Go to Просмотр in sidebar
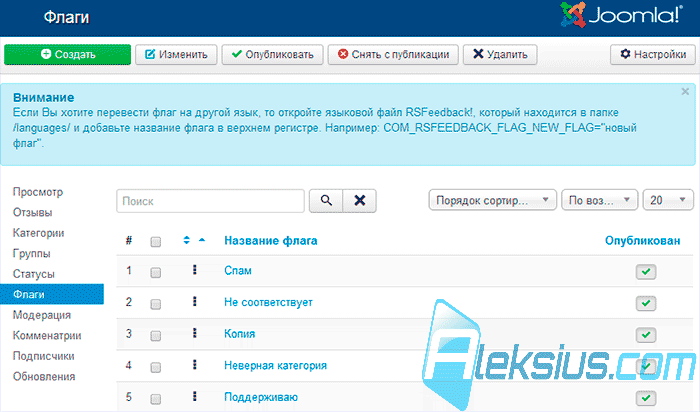 (38, 192)
